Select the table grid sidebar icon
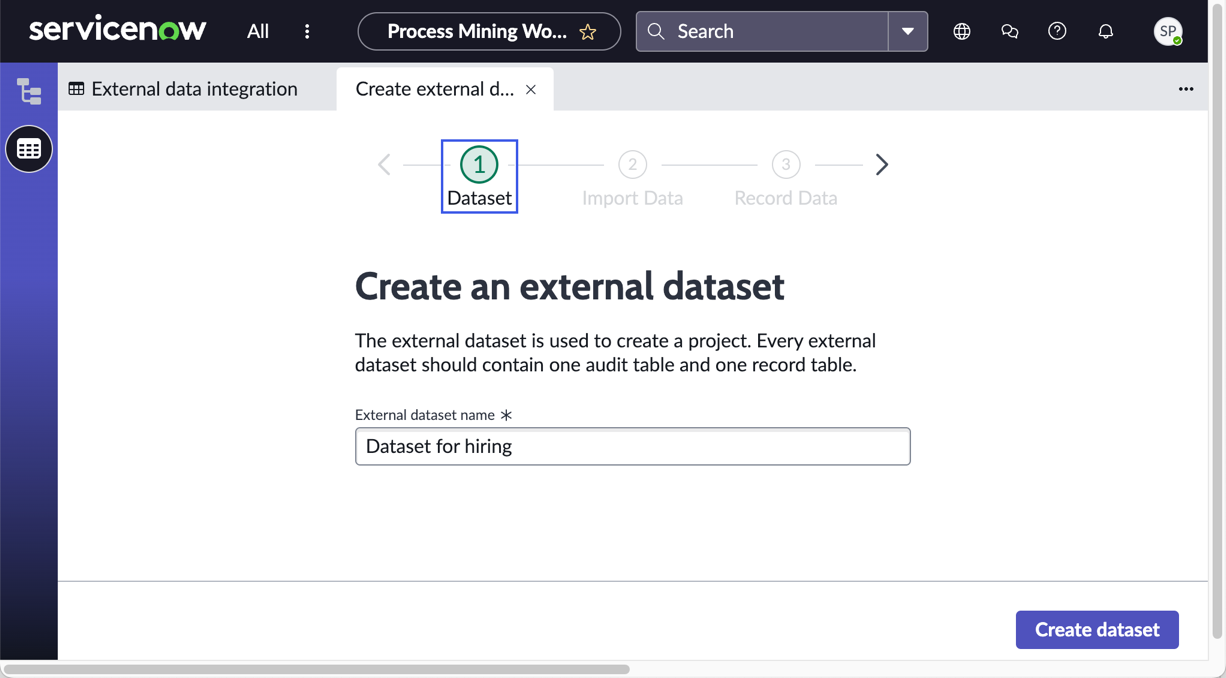This screenshot has width=1226, height=678. pyautogui.click(x=29, y=149)
